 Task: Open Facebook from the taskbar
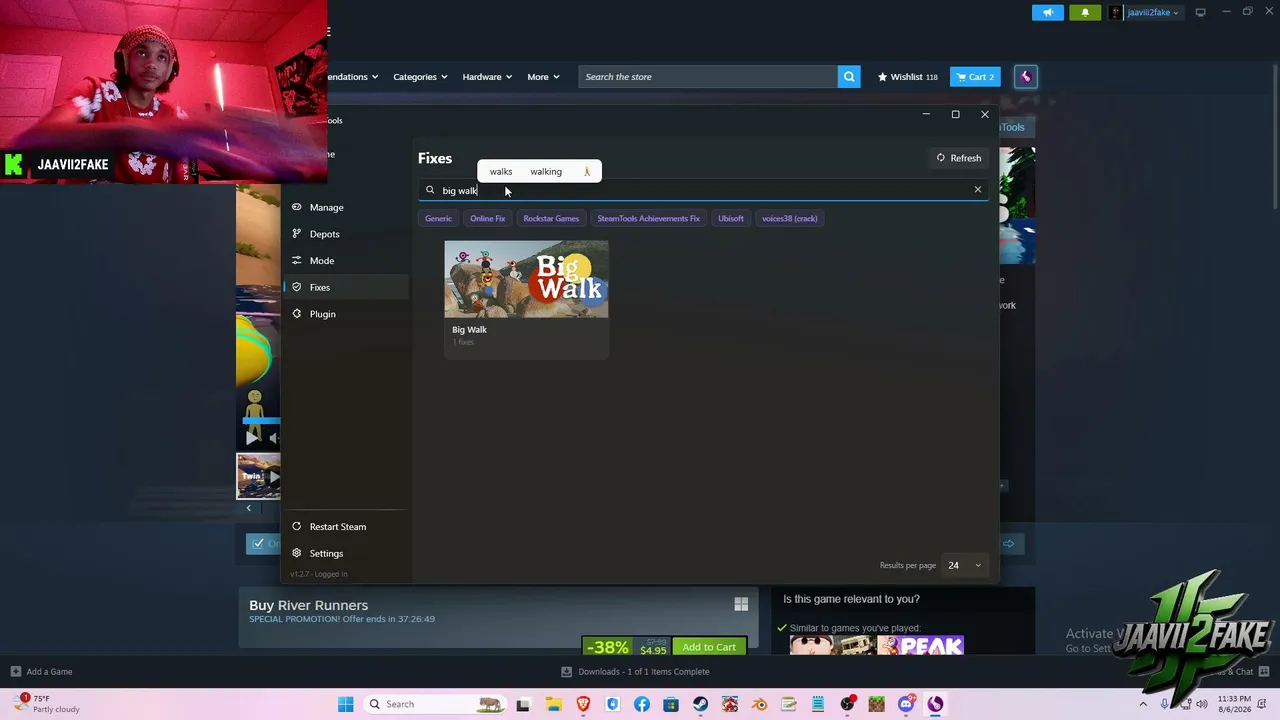coord(642,704)
